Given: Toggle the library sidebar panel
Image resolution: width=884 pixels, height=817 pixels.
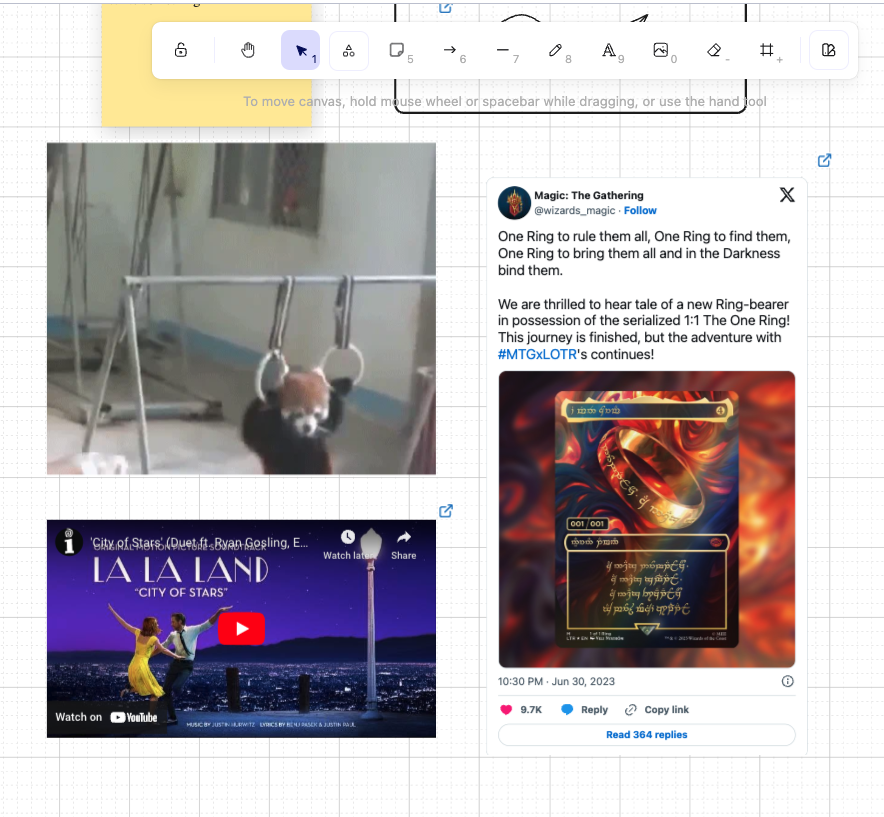Looking at the screenshot, I should click(x=828, y=50).
